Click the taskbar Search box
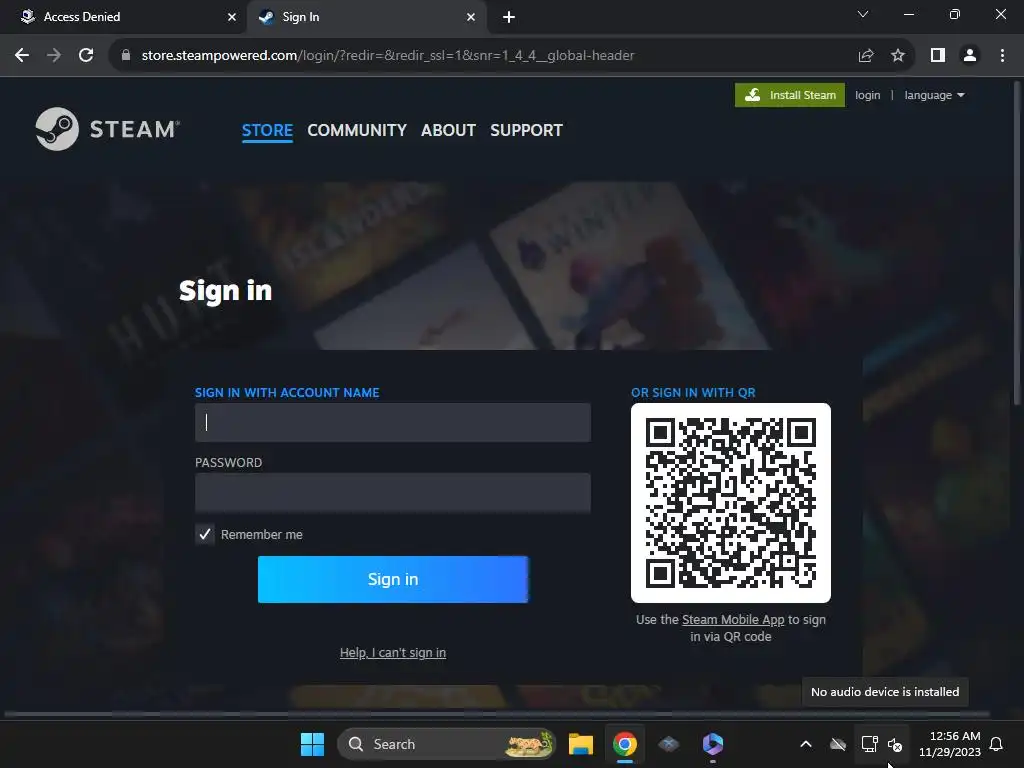Viewport: 1024px width, 768px height. click(446, 744)
